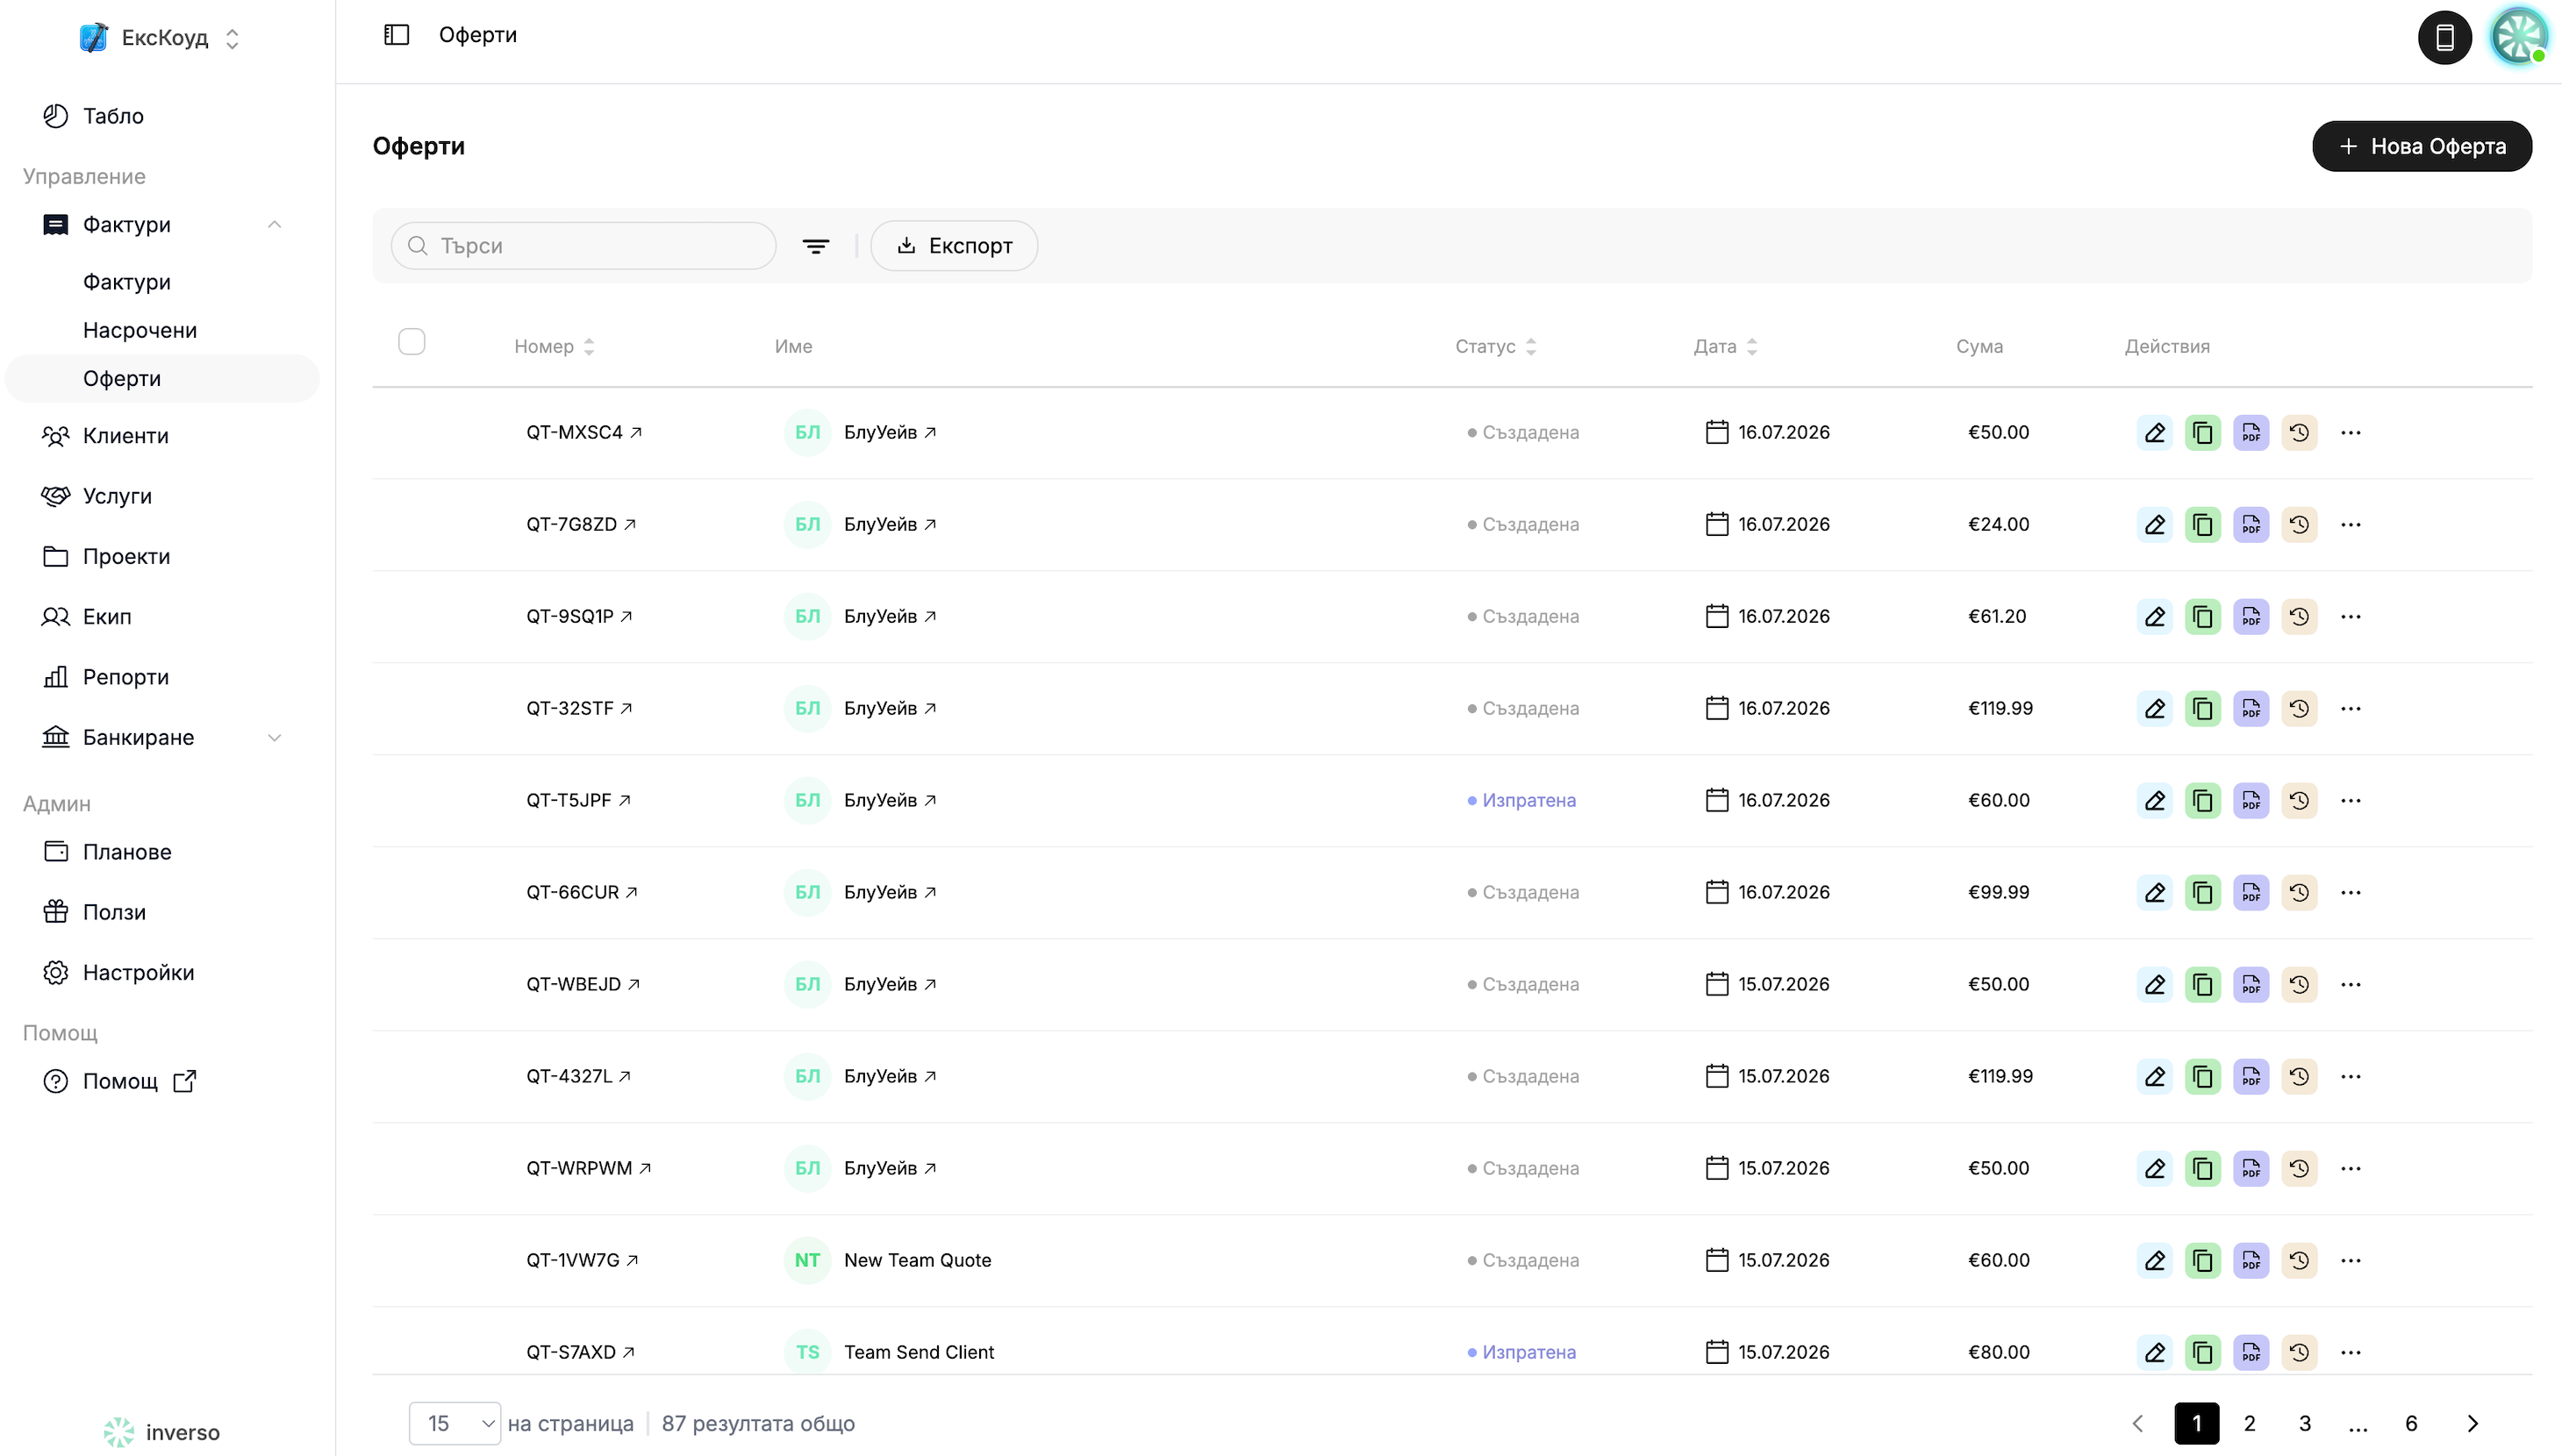Edit quote QT-T5JPF with pencil icon
Screen dimensions: 2562x1456
(x=2154, y=801)
